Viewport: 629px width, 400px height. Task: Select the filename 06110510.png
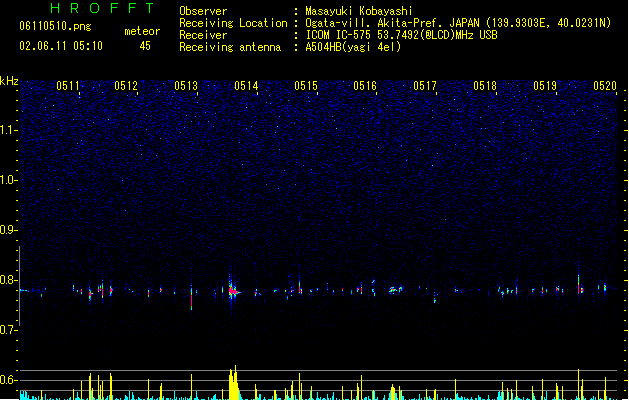coord(55,26)
